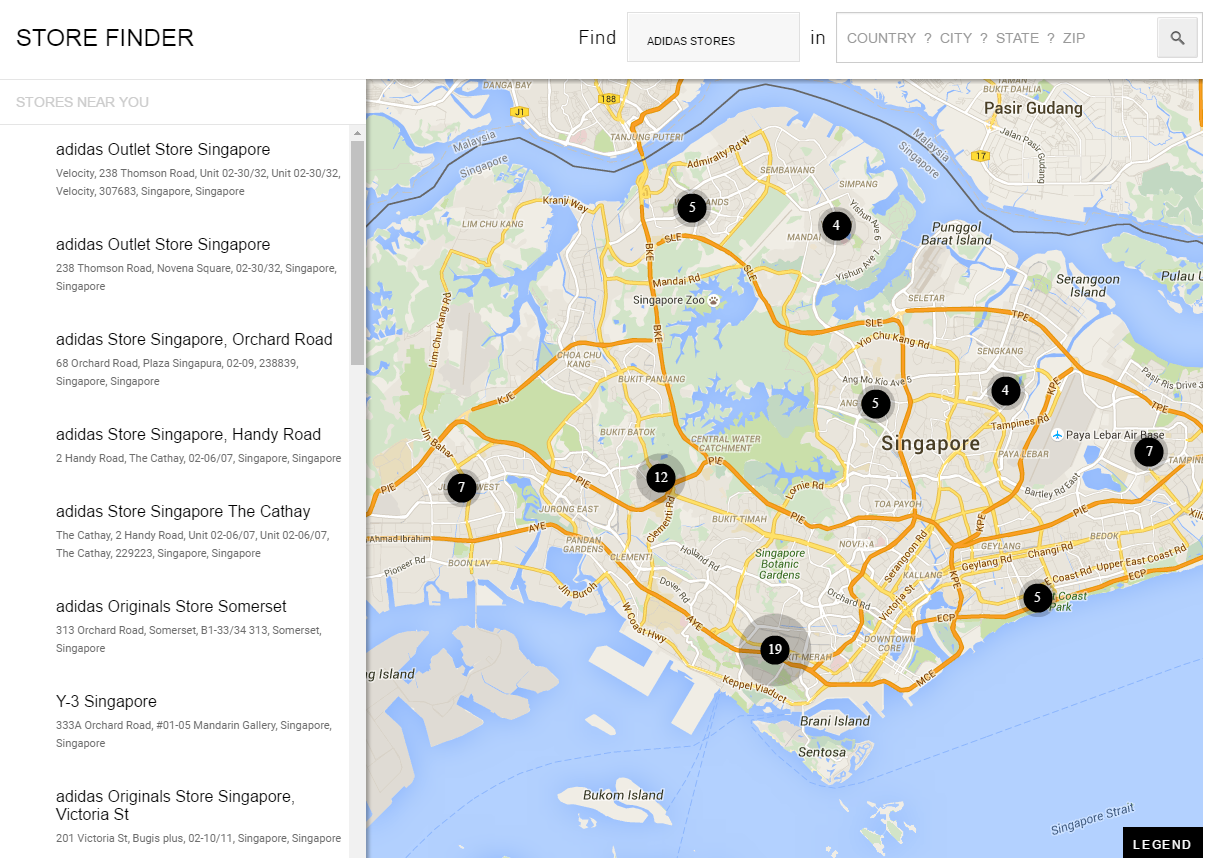1217x858 pixels.
Task: Click the store list scrollbar thumb
Action: coord(357,254)
